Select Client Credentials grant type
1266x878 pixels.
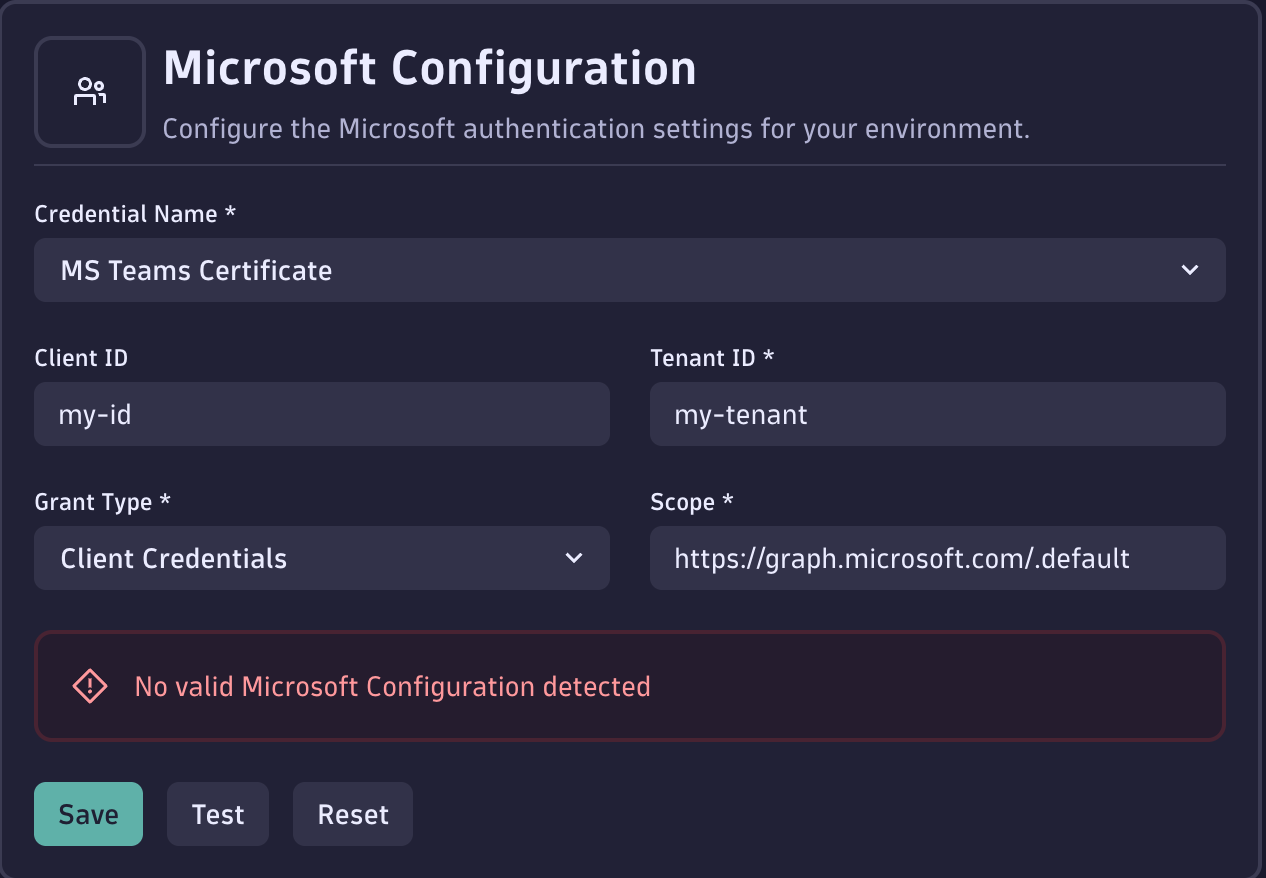[x=322, y=558]
